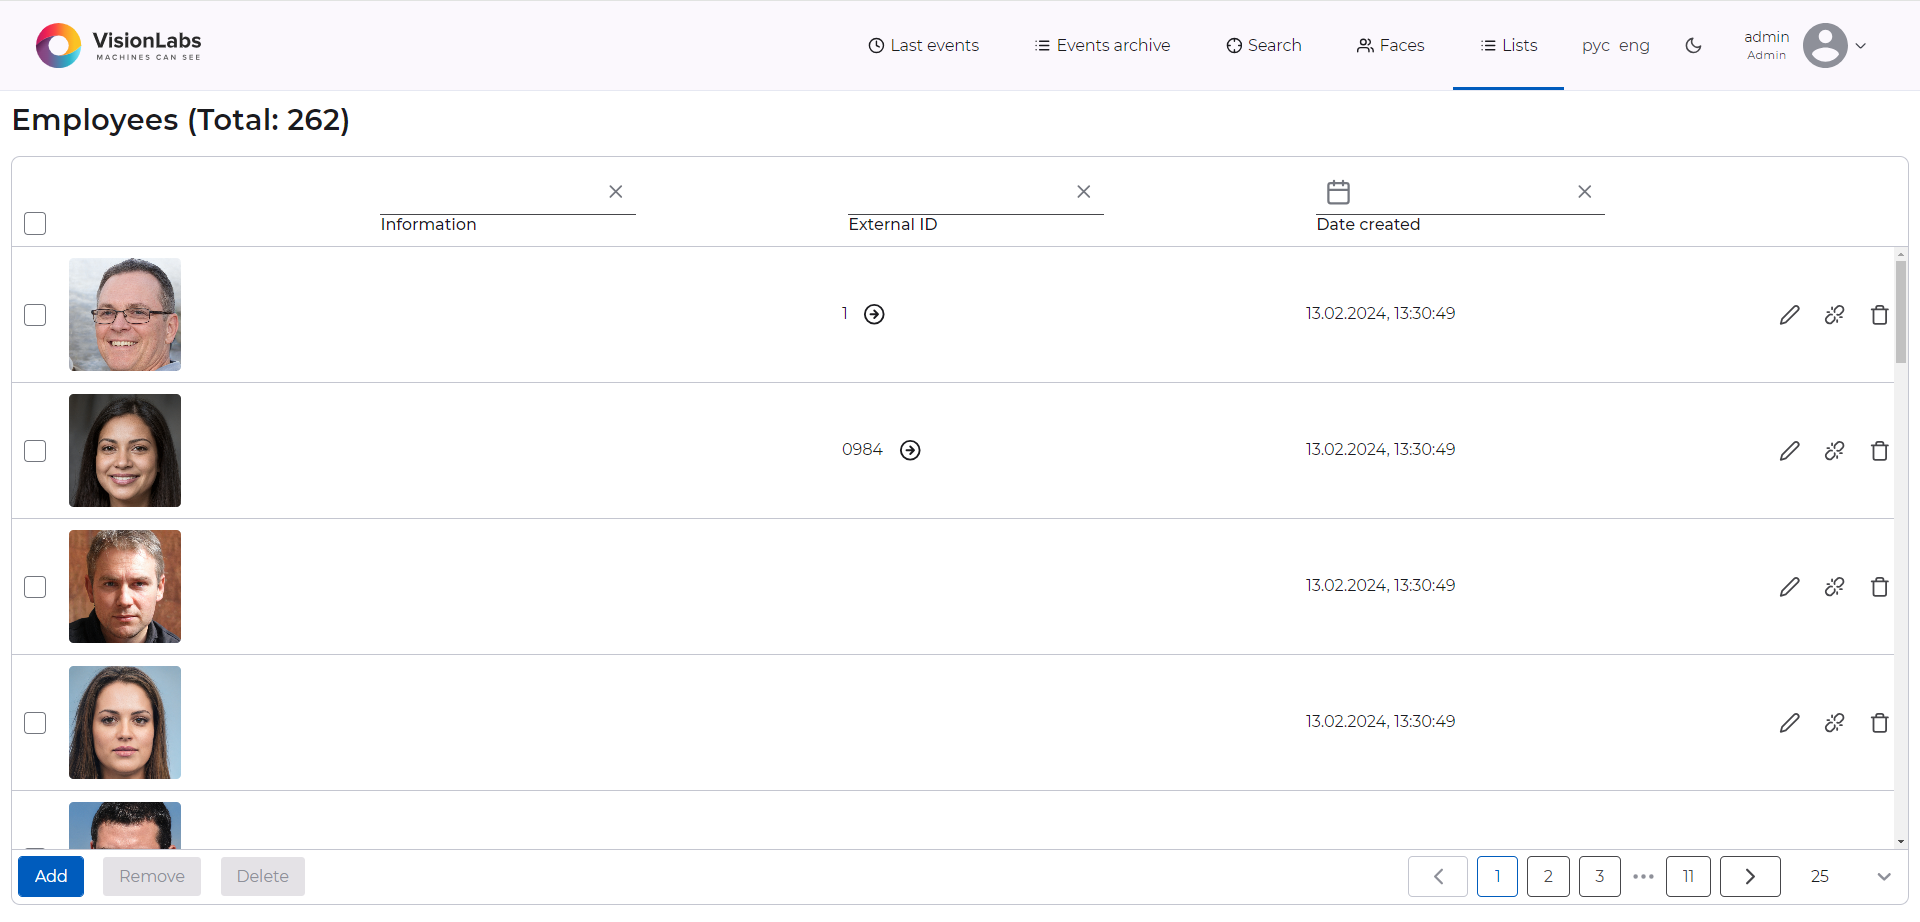Jump to page 11
The image size is (1920, 922).
(x=1688, y=876)
